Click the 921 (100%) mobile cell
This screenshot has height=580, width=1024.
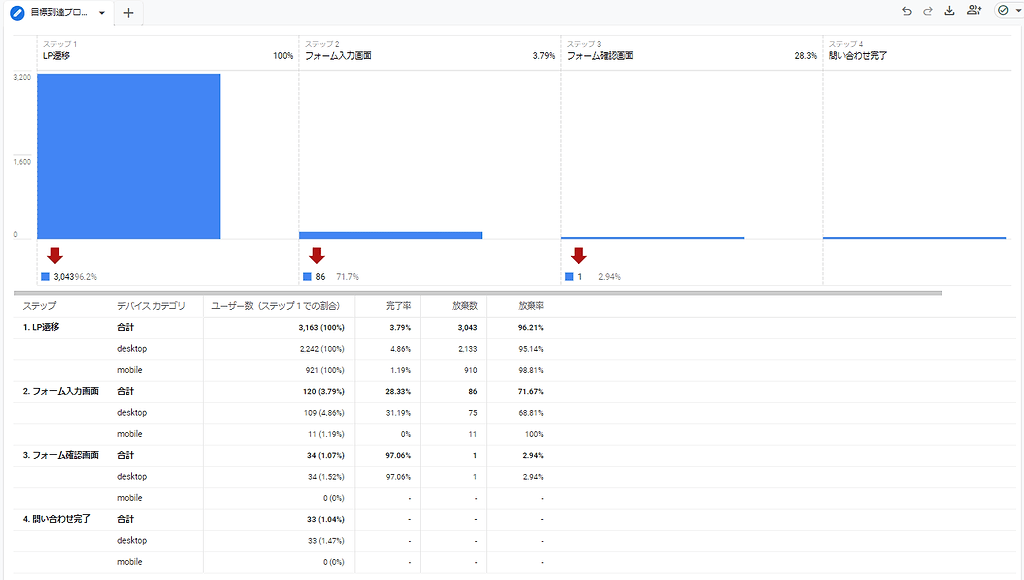(x=325, y=370)
